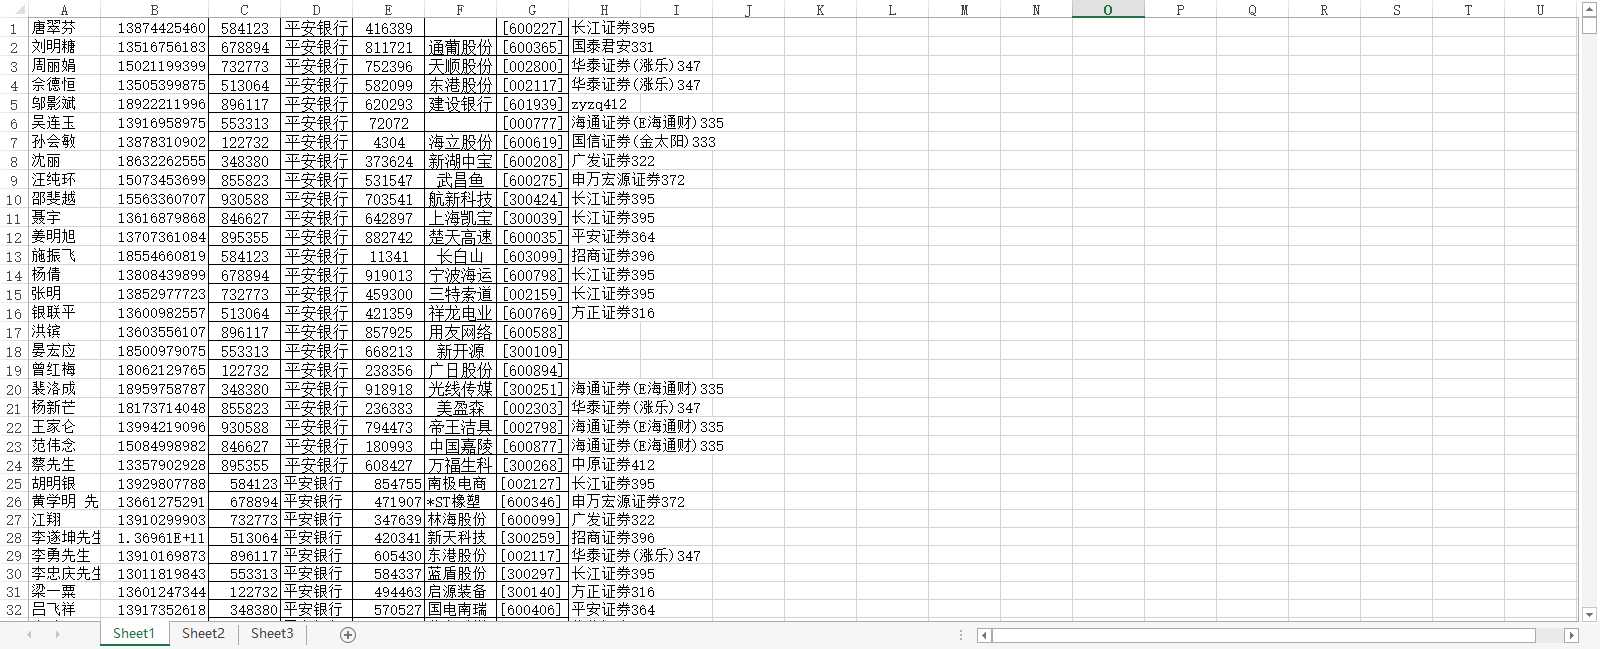Select cell with number 15563360707
Image resolution: width=1600 pixels, height=649 pixels.
click(x=154, y=199)
